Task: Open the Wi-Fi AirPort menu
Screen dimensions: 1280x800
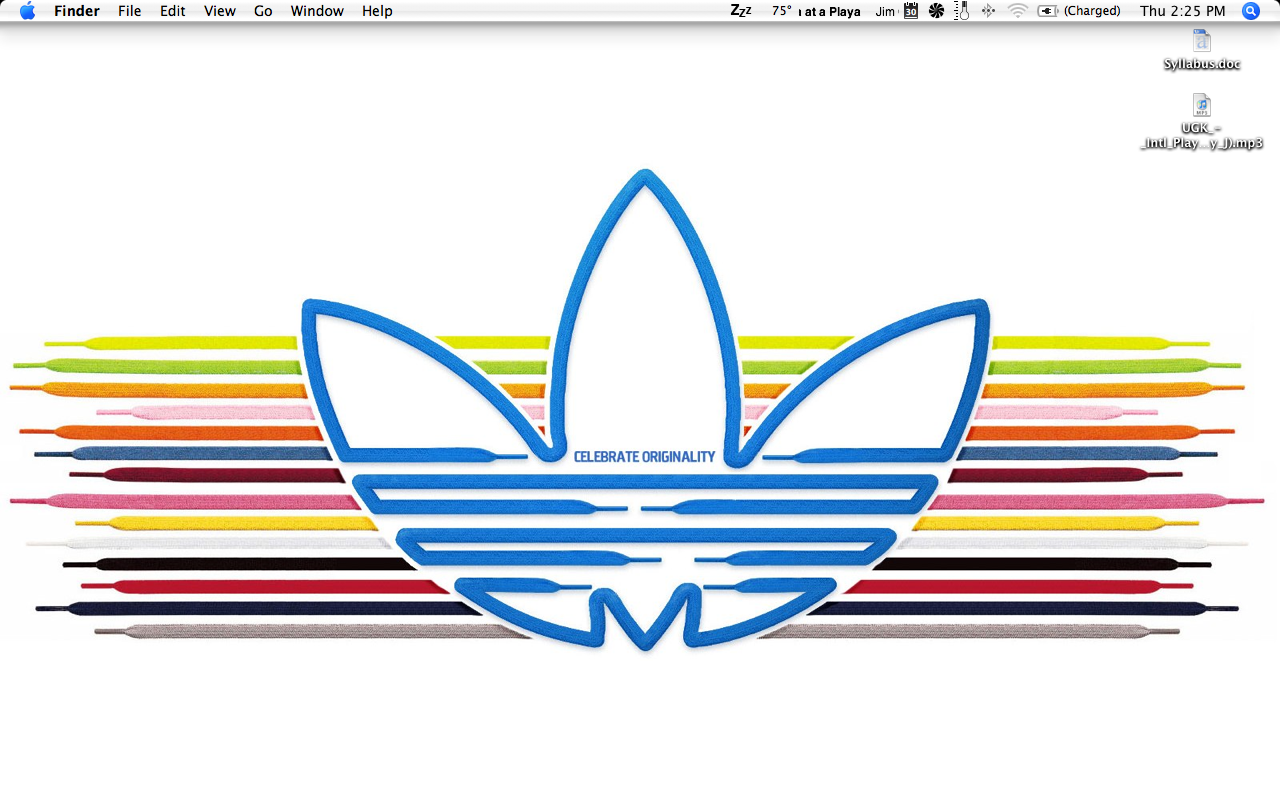Action: tap(1018, 11)
